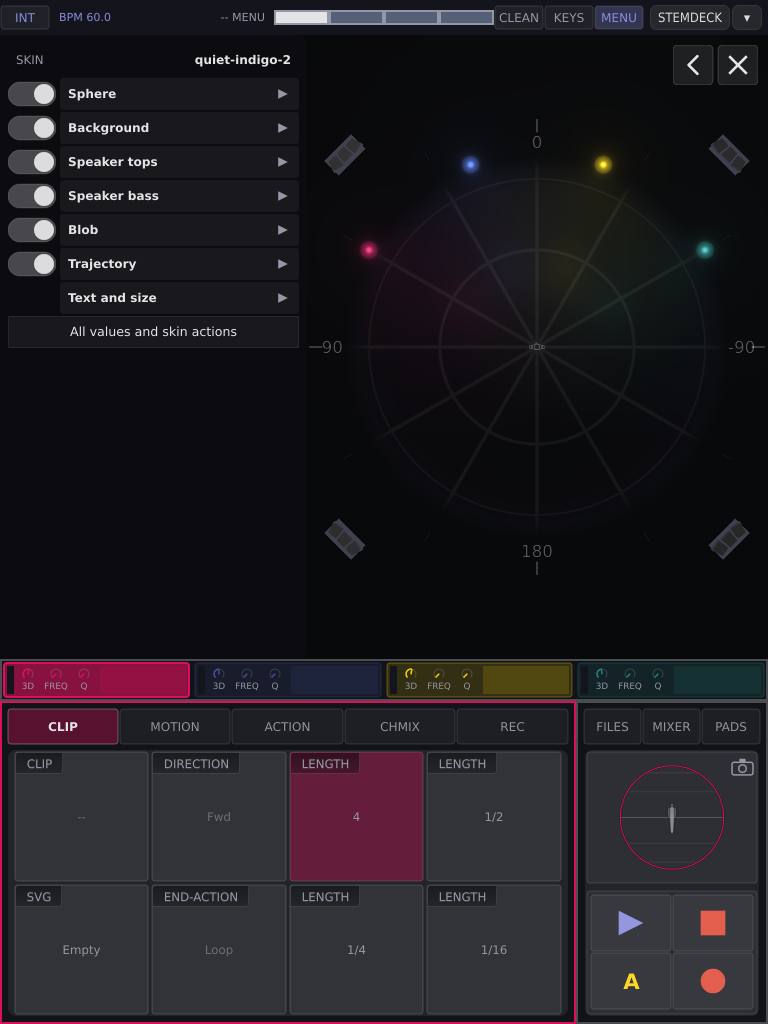Click the CLEAN button

pos(519,18)
